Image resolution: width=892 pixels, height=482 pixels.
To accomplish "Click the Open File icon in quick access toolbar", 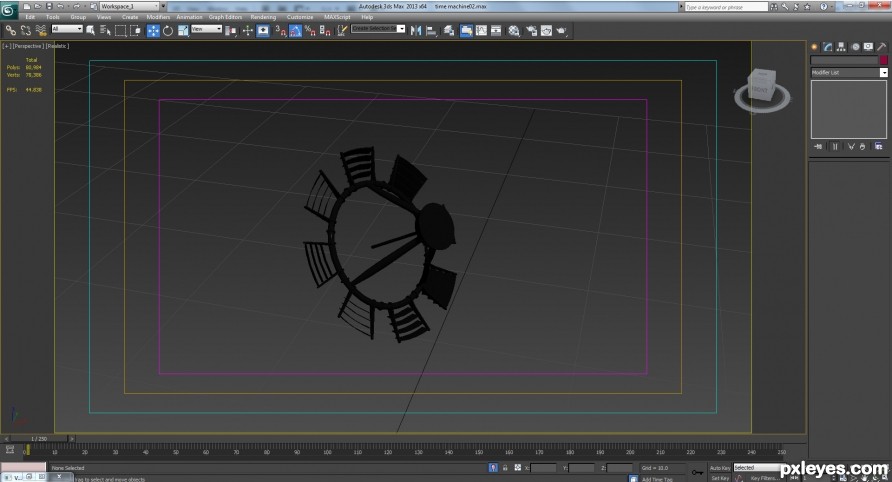I will pos(38,6).
